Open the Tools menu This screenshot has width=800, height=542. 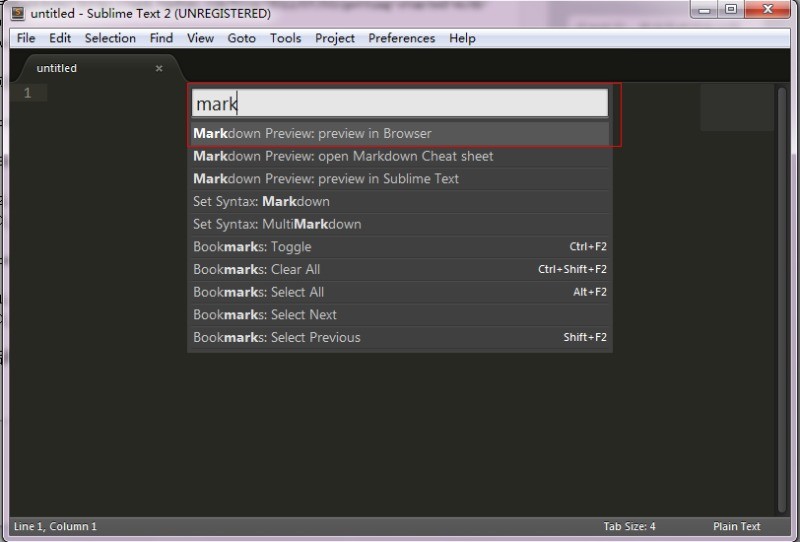[285, 38]
